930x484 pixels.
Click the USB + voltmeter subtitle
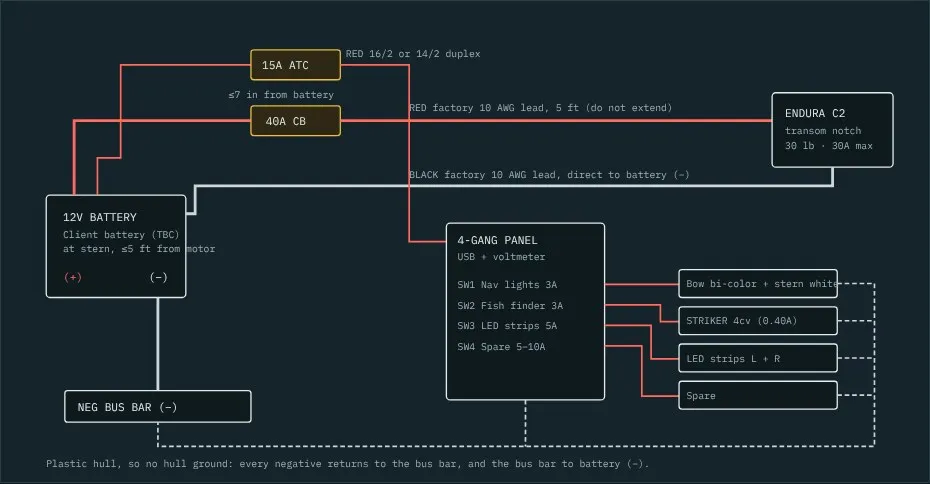click(501, 257)
